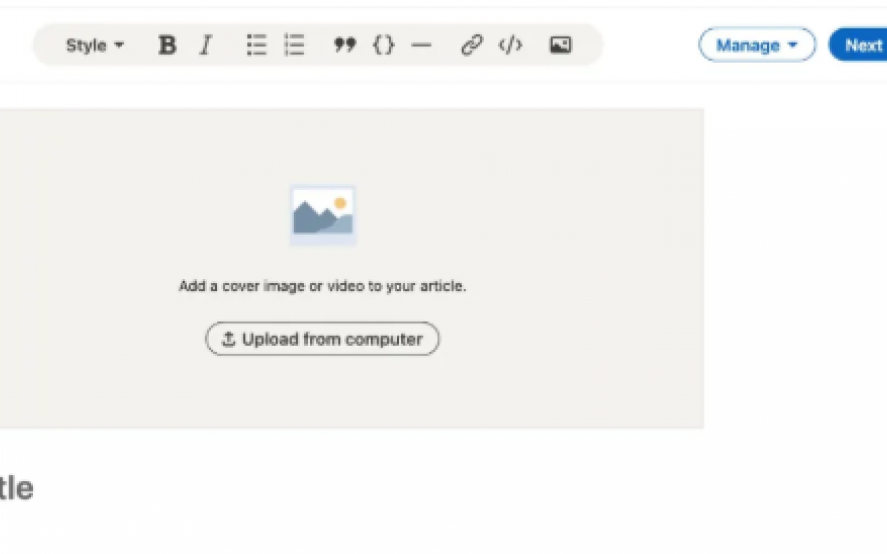Add a blockquote with the quote icon

pyautogui.click(x=345, y=45)
